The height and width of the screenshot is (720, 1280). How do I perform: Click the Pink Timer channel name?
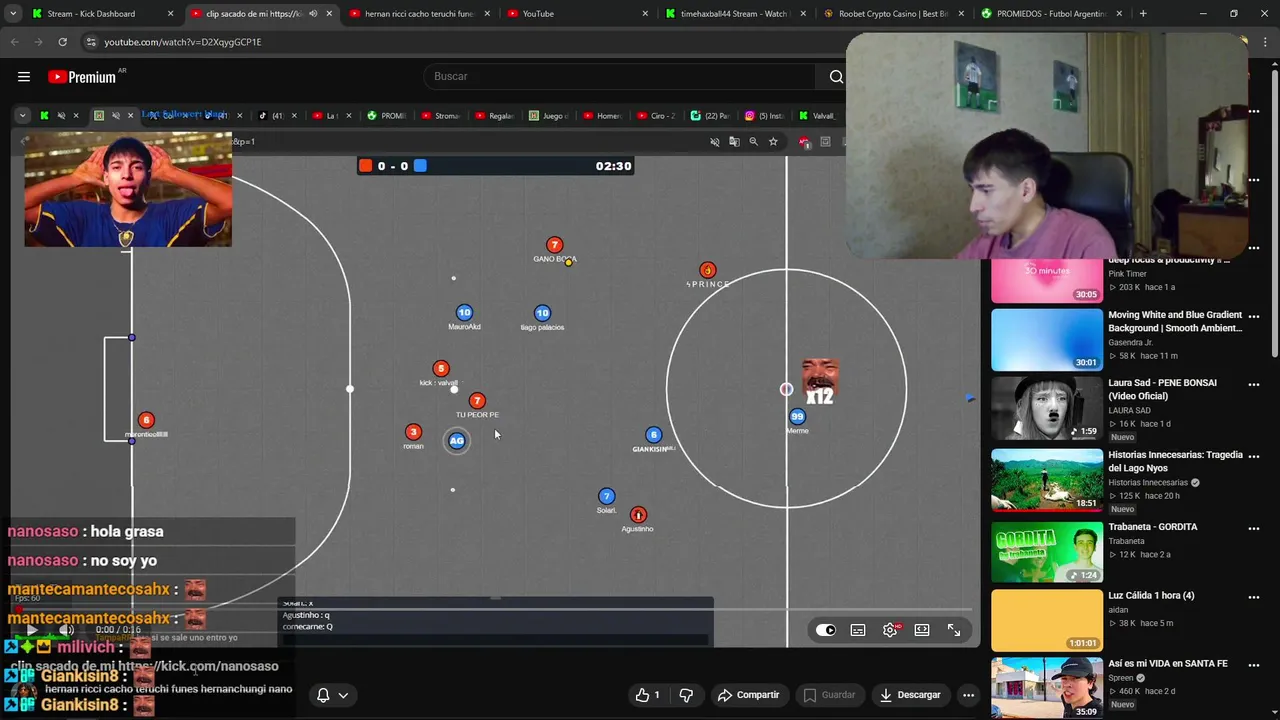[1127, 274]
